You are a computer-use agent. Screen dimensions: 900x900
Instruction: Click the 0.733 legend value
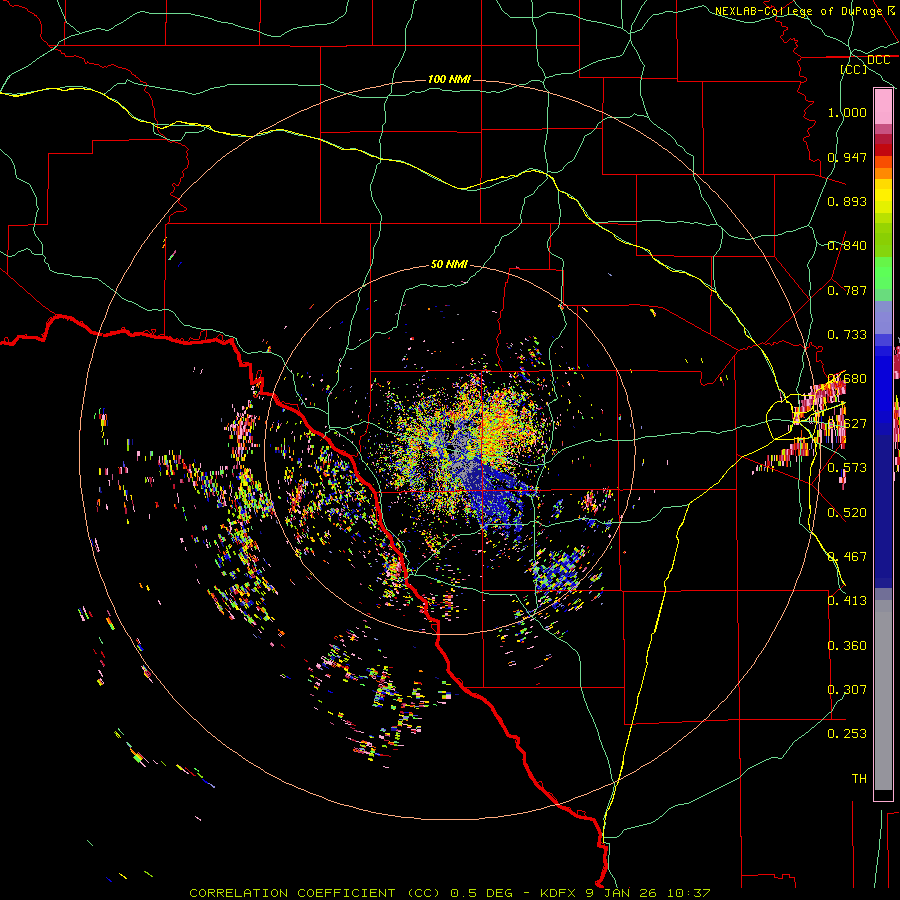[x=847, y=335]
